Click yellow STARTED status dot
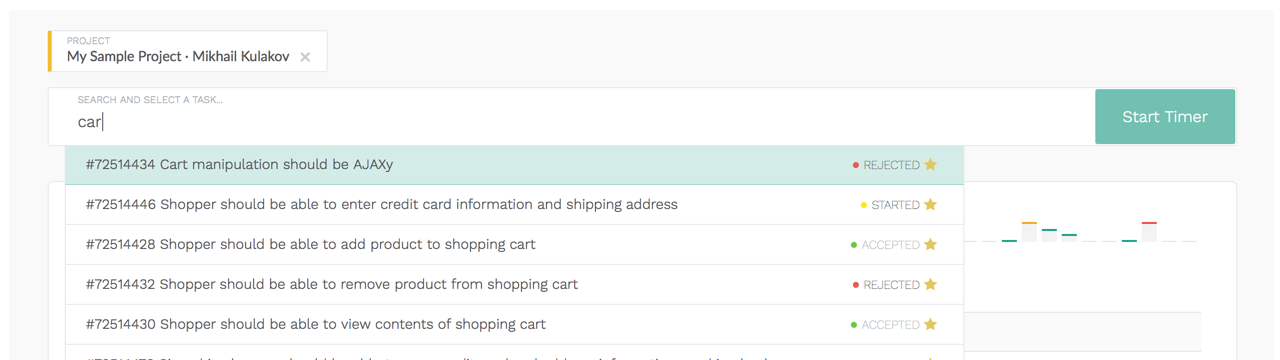1280x360 pixels. (864, 205)
